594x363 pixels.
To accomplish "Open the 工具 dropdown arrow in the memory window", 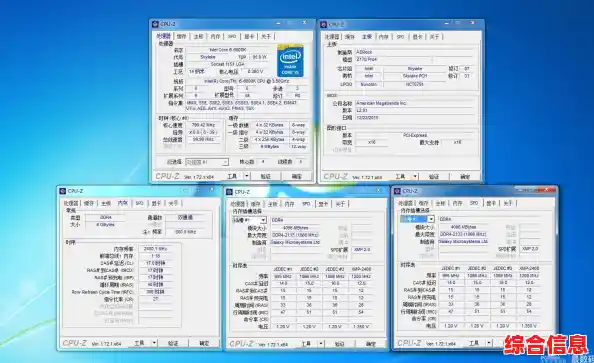I will point(154,343).
